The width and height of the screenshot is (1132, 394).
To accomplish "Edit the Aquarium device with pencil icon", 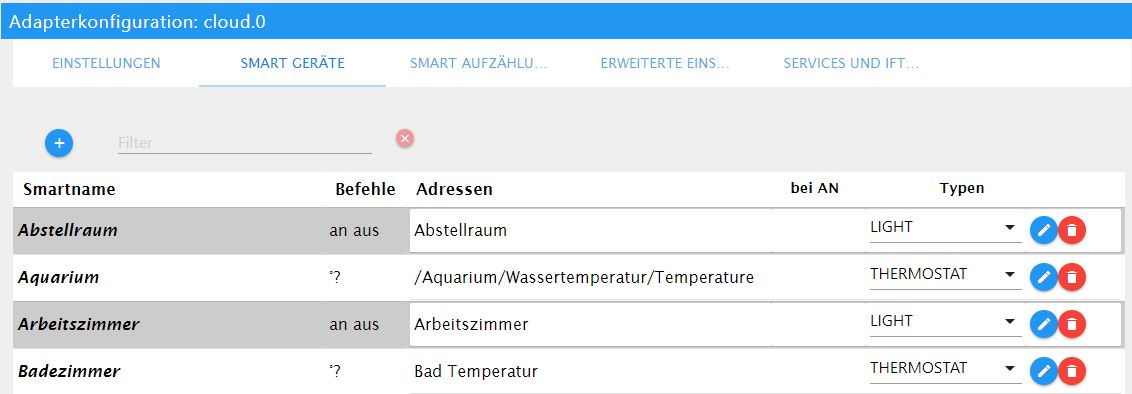I will (x=1043, y=277).
